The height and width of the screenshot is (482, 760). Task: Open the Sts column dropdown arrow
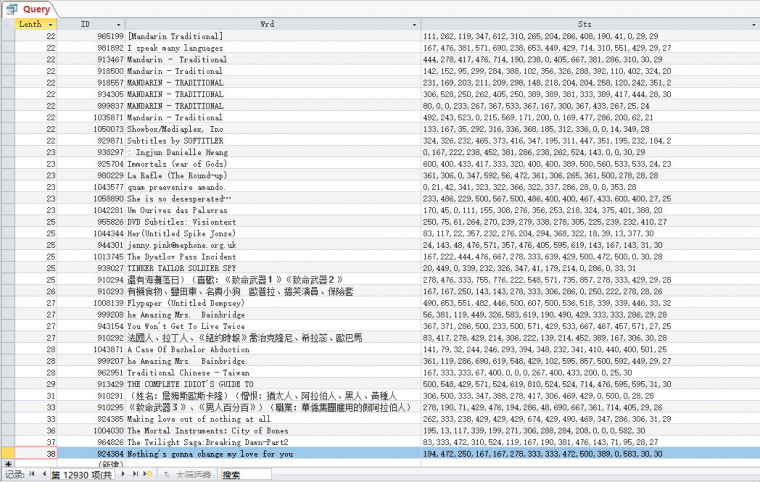tap(754, 24)
